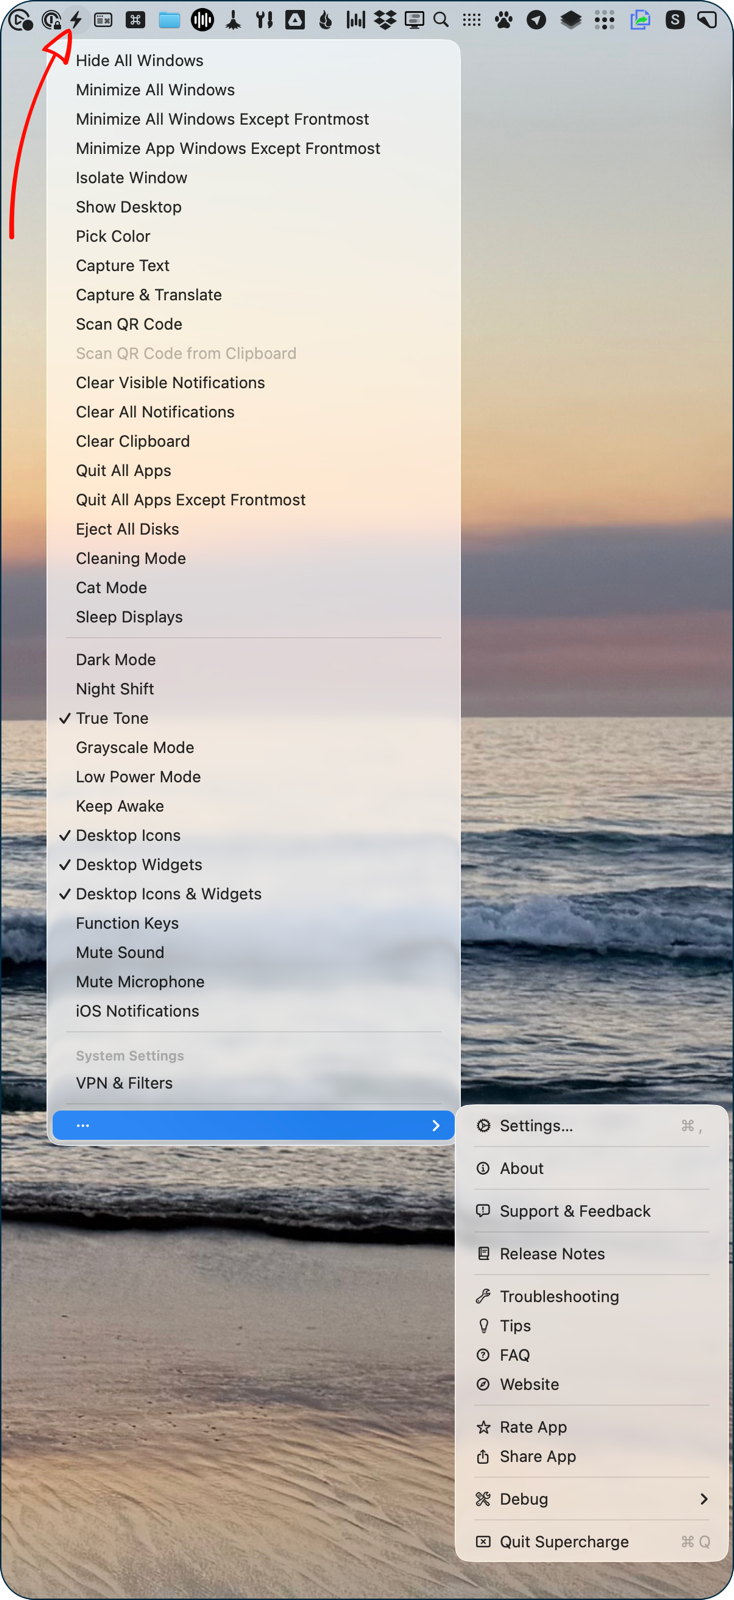Click the star icon beside Rate App
The width and height of the screenshot is (734, 1600).
(x=483, y=1428)
